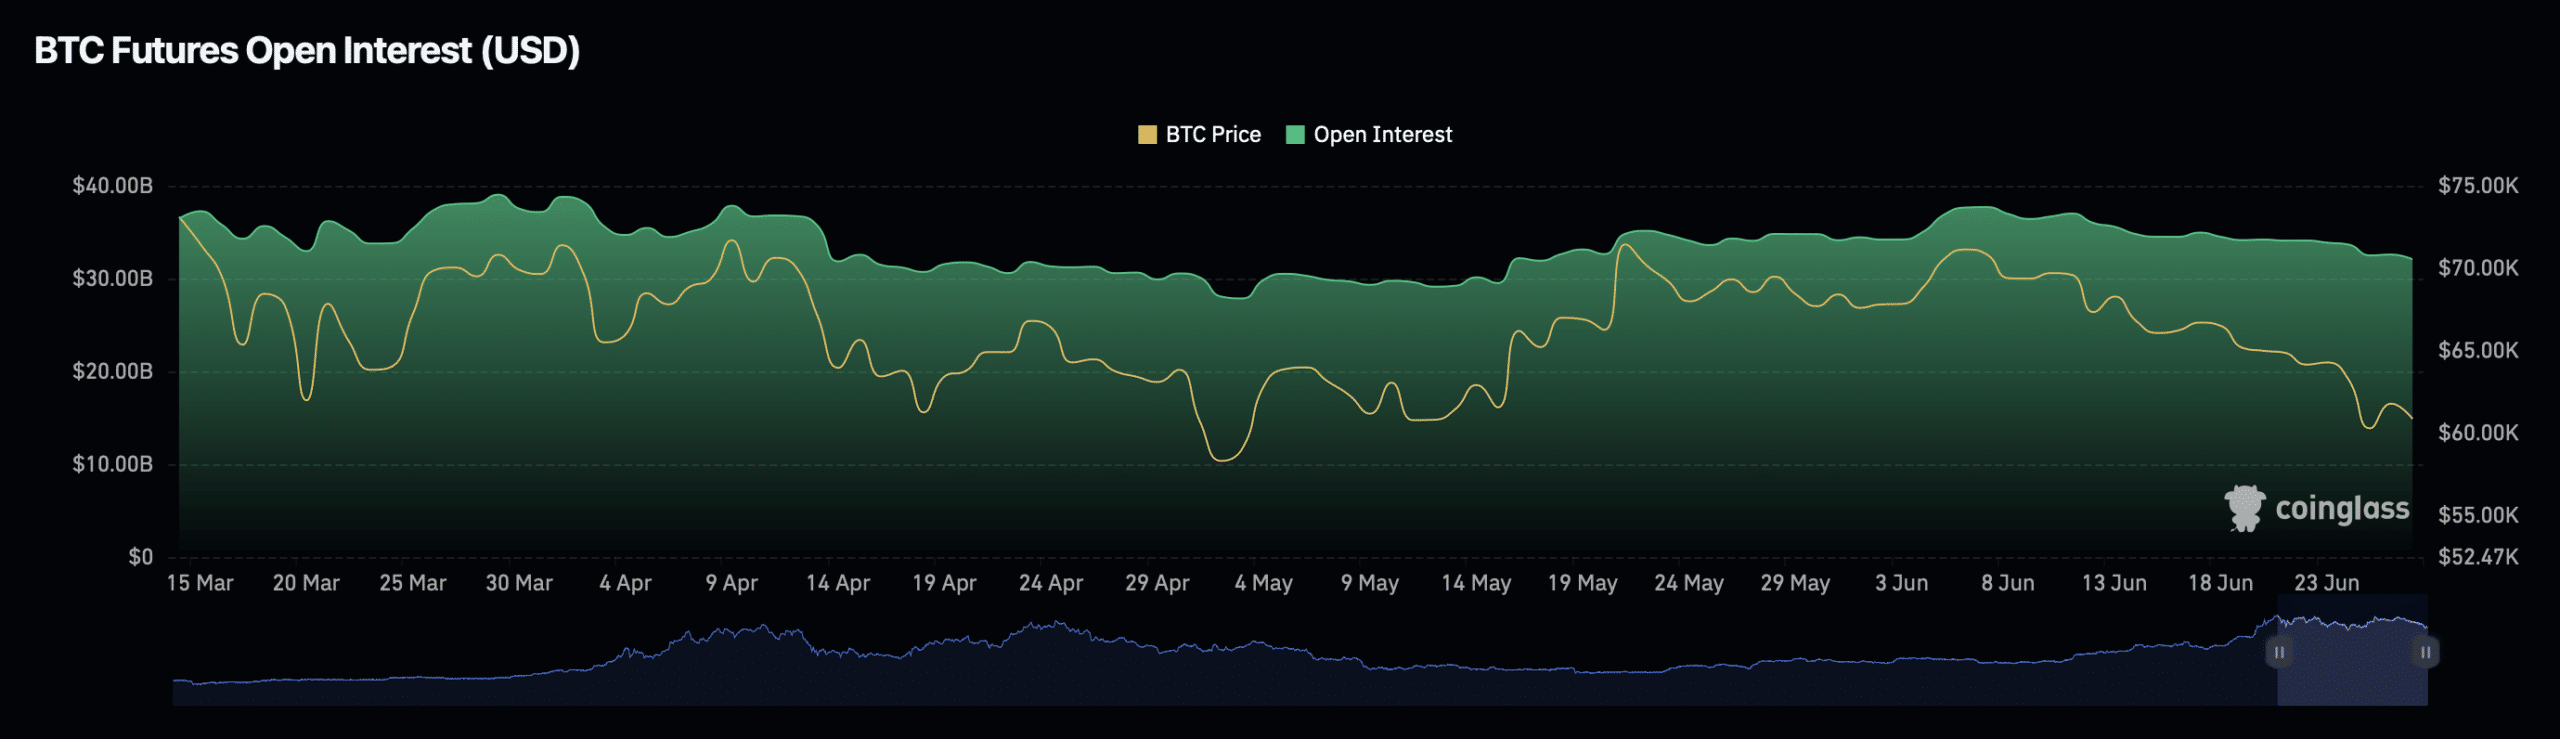Click the 8 Jun date label
2560x739 pixels.
click(2008, 583)
